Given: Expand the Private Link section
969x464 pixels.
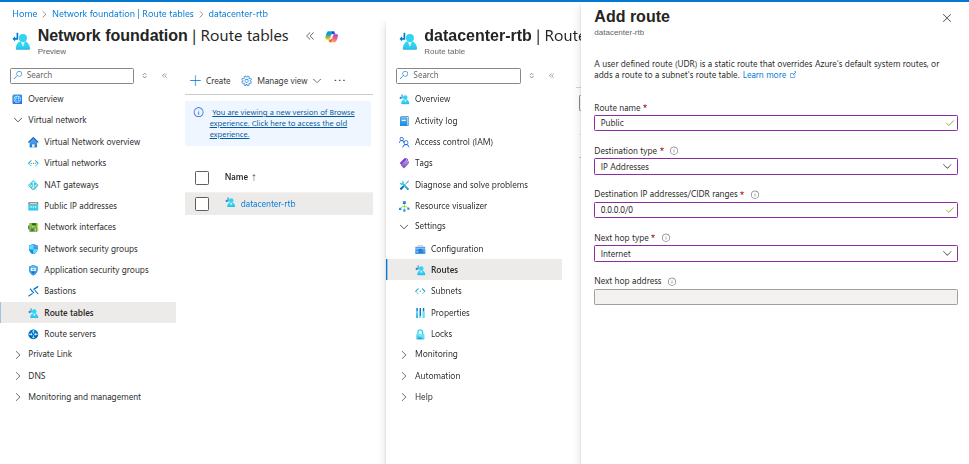Looking at the screenshot, I should (18, 354).
